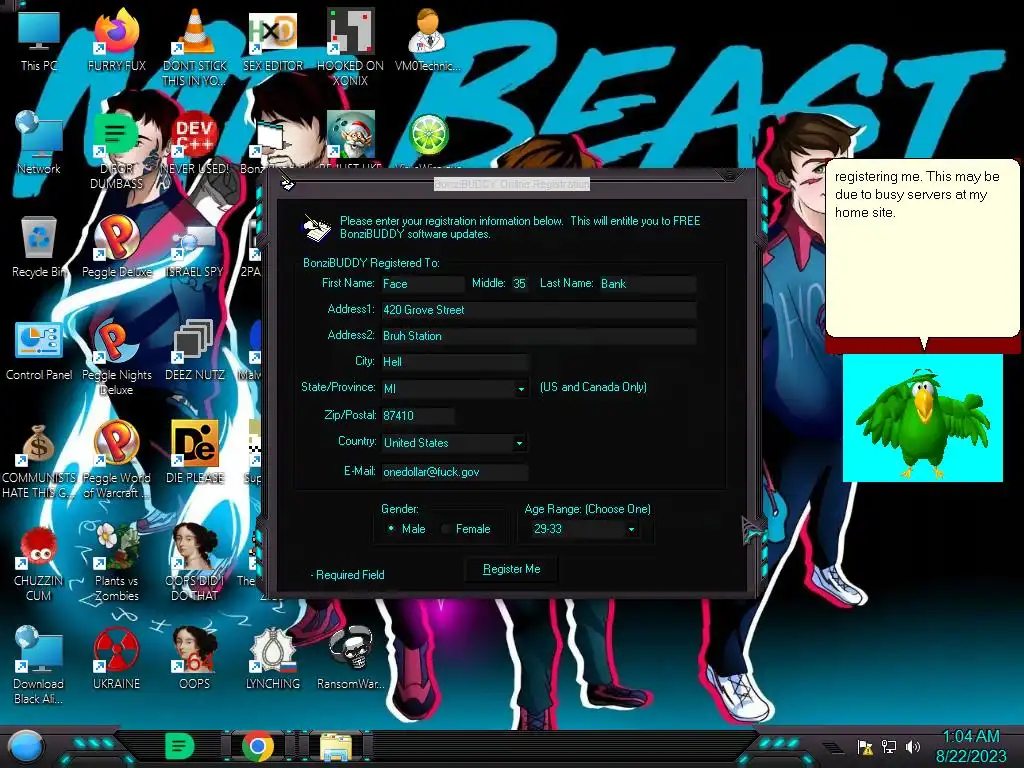Viewport: 1024px width, 768px height.
Task: Open the COMMUNISTS HATE THIS money bag icon
Action: click(x=39, y=460)
